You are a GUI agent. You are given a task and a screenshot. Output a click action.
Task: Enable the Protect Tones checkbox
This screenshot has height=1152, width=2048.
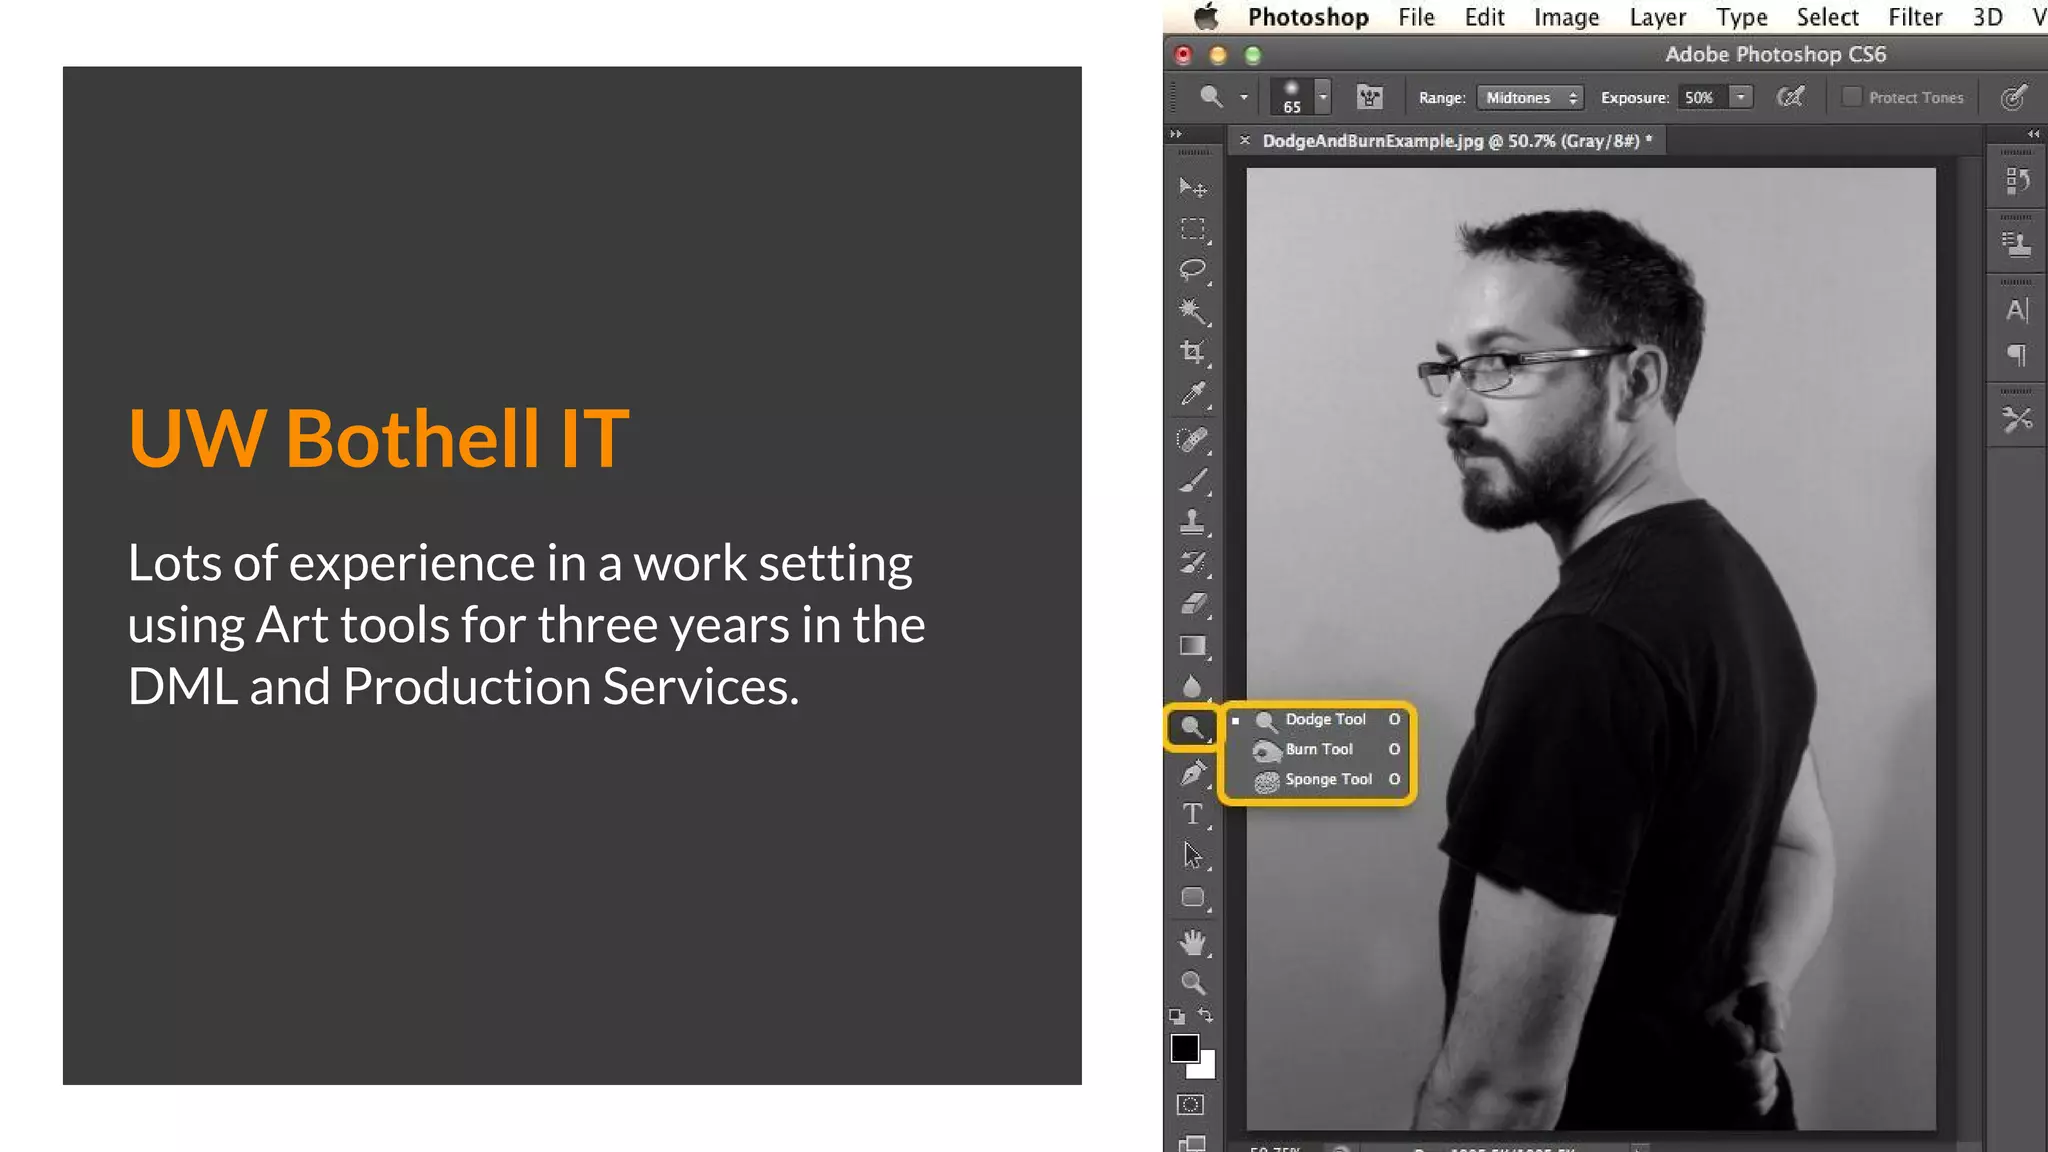pos(1851,97)
